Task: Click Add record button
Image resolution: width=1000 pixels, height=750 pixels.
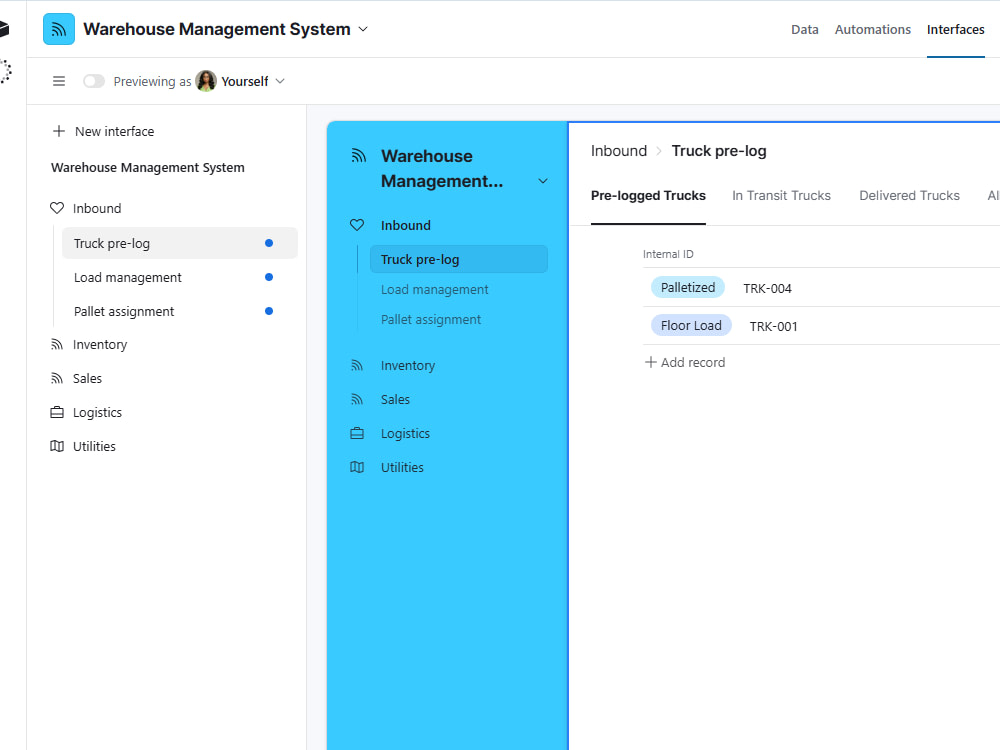Action: [685, 362]
